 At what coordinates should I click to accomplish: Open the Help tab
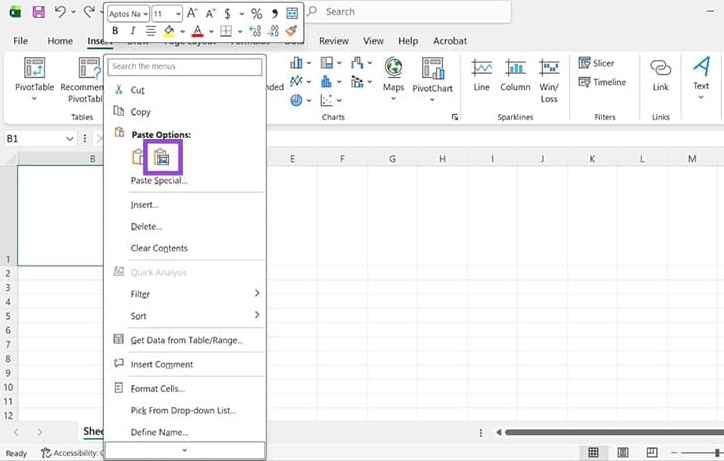408,41
